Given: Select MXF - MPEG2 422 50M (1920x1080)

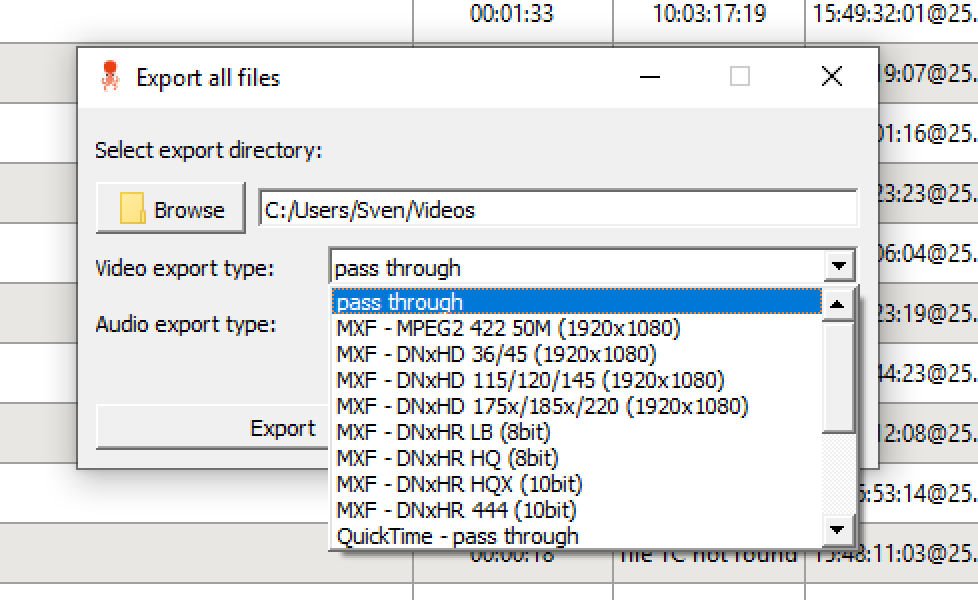Looking at the screenshot, I should 508,328.
